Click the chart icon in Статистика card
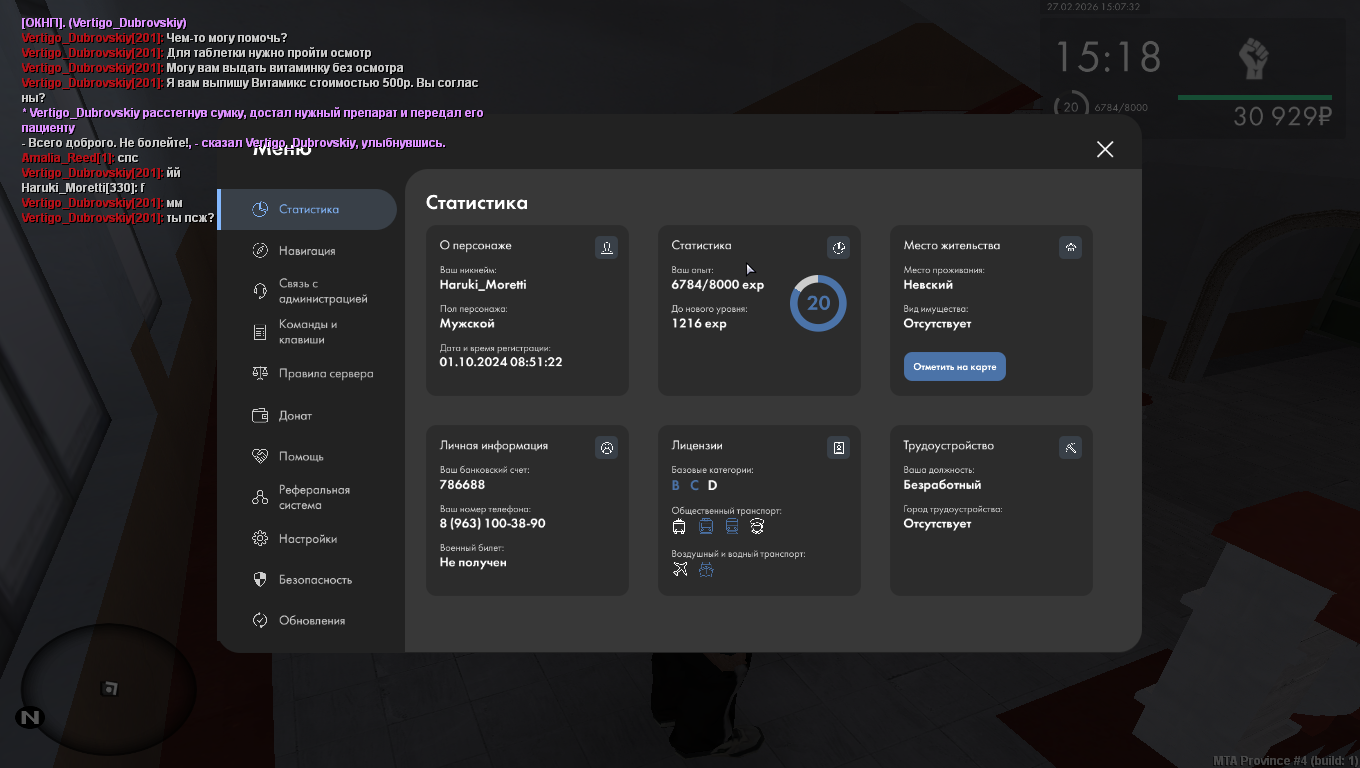Viewport: 1360px width, 768px height. 838,247
